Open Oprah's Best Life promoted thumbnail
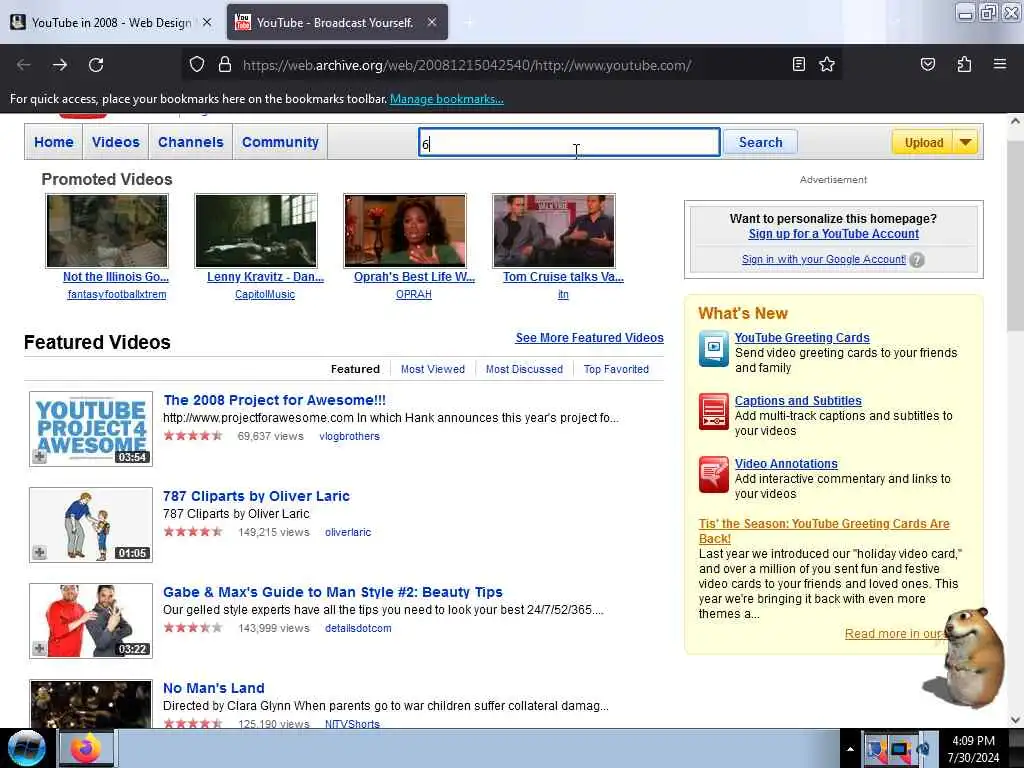The width and height of the screenshot is (1024, 768). coord(405,231)
